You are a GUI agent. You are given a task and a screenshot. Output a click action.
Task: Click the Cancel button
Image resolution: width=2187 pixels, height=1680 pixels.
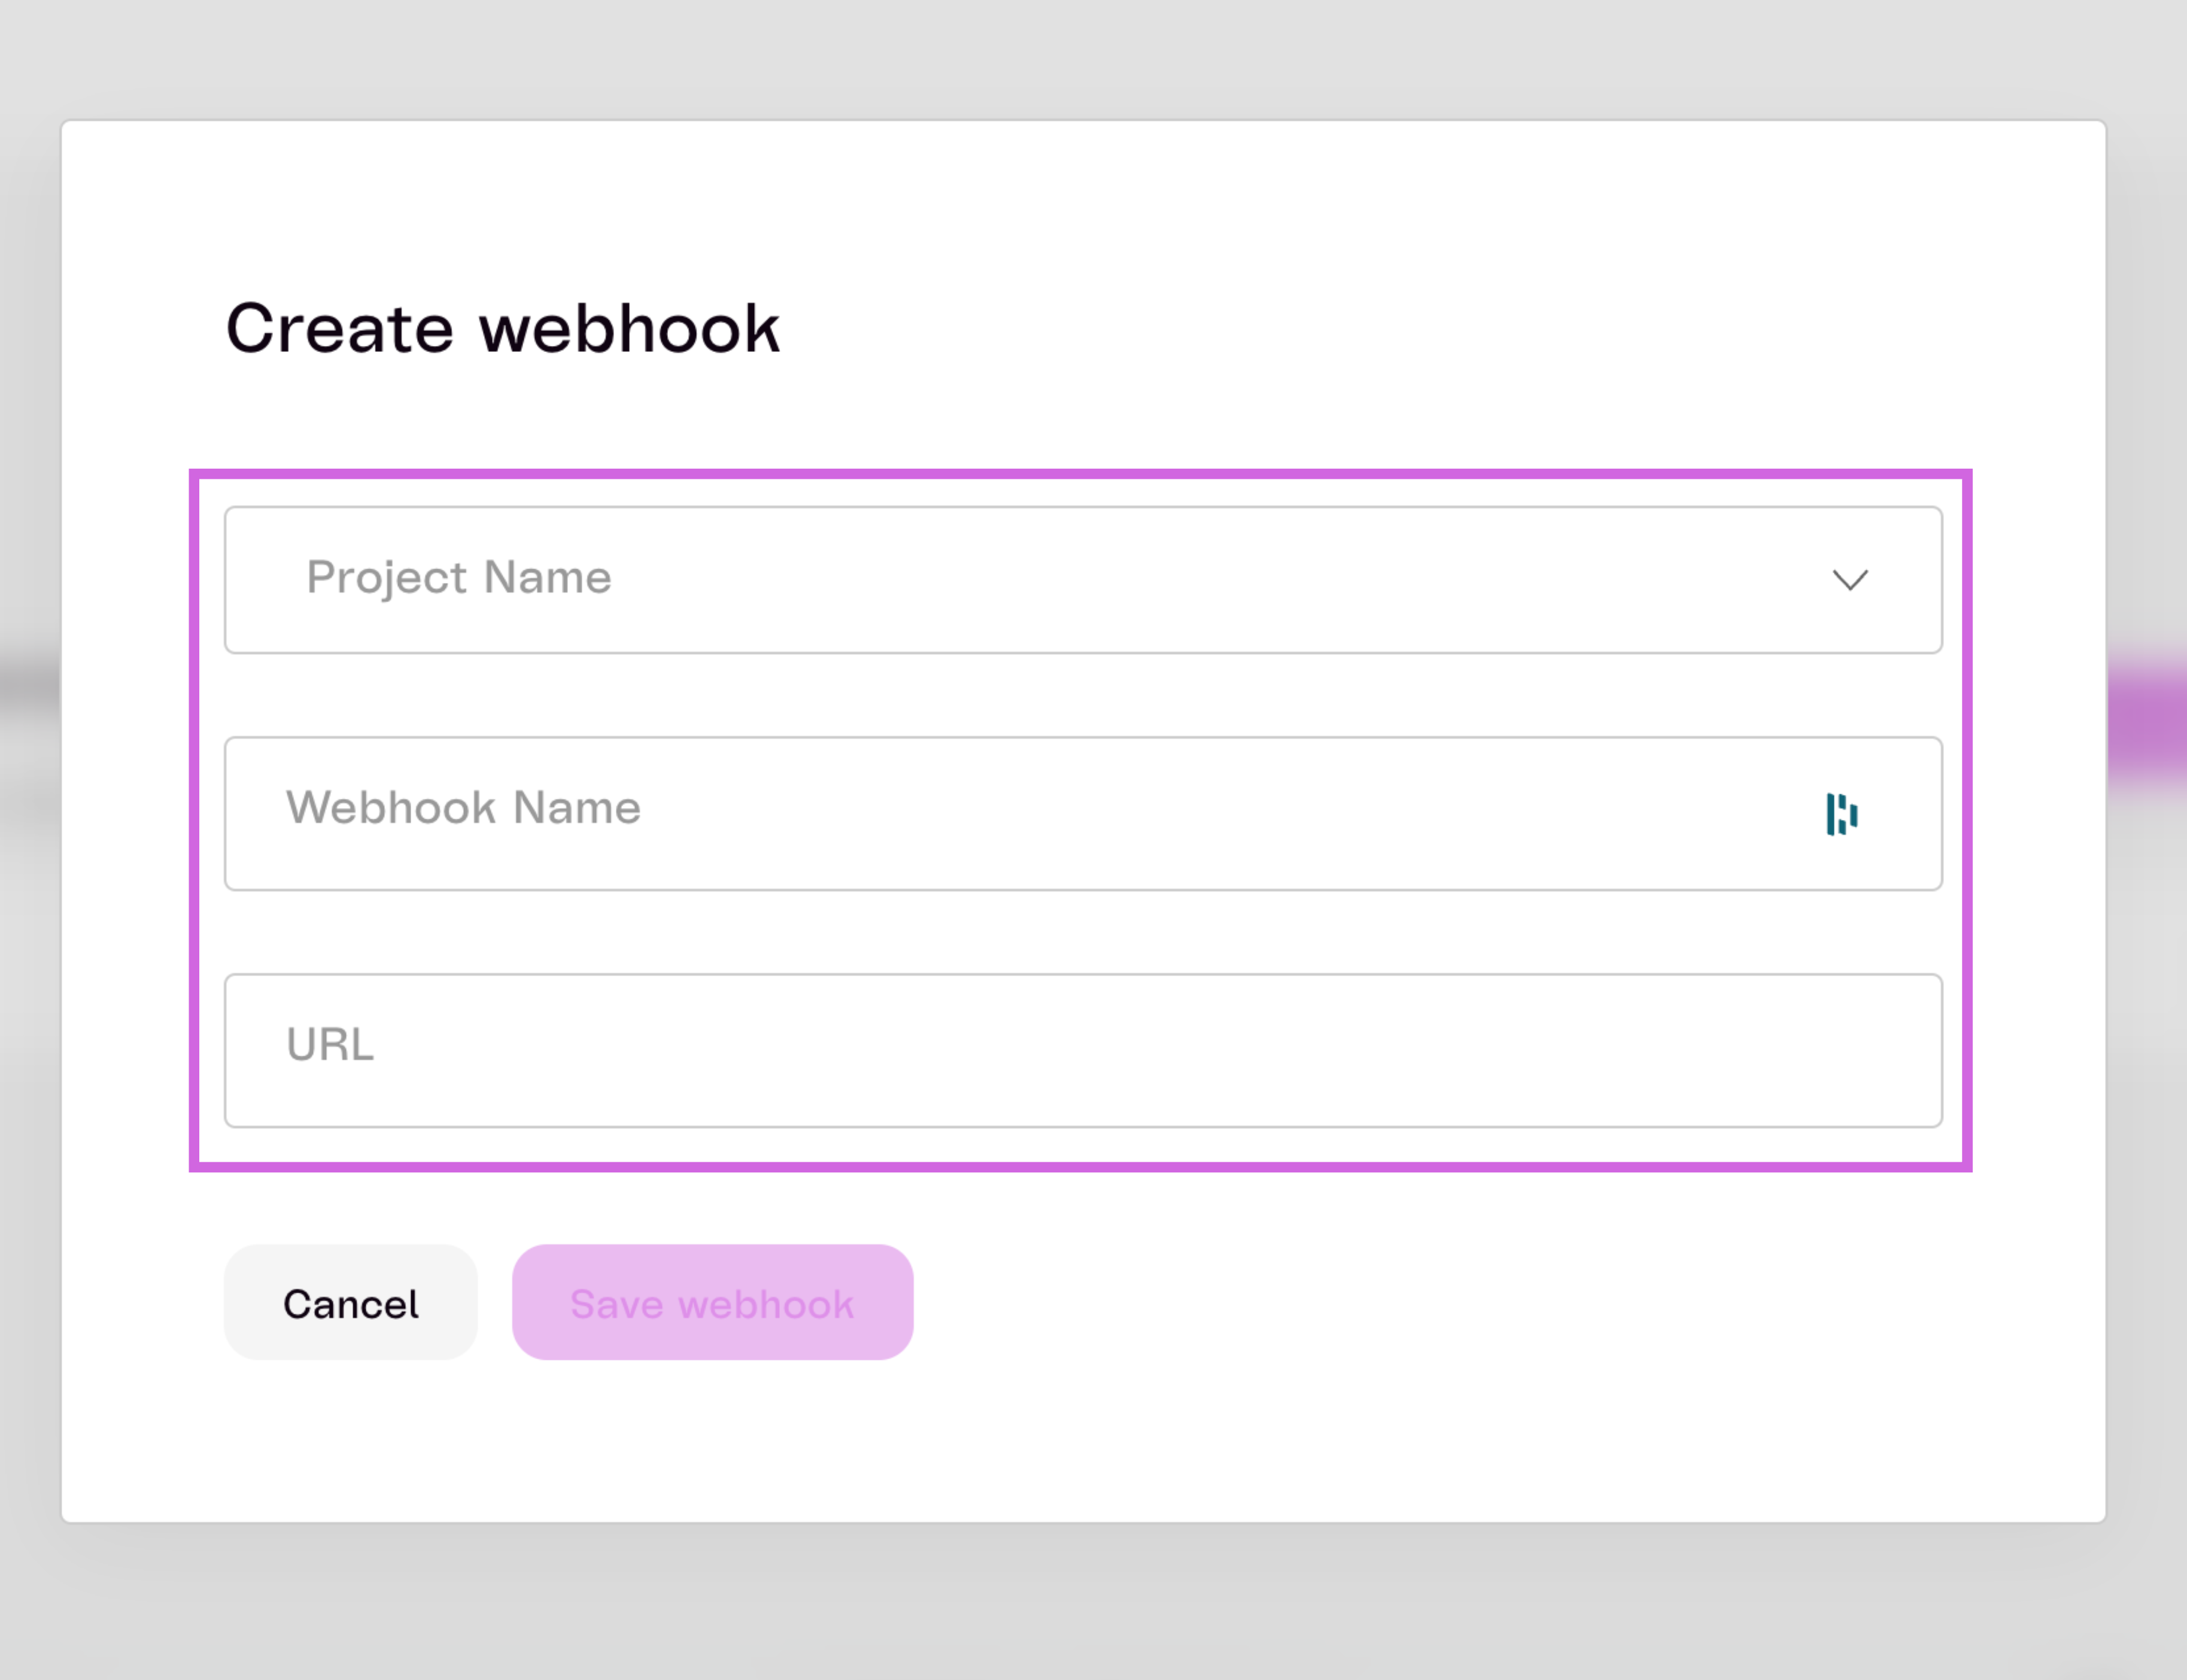pos(351,1302)
